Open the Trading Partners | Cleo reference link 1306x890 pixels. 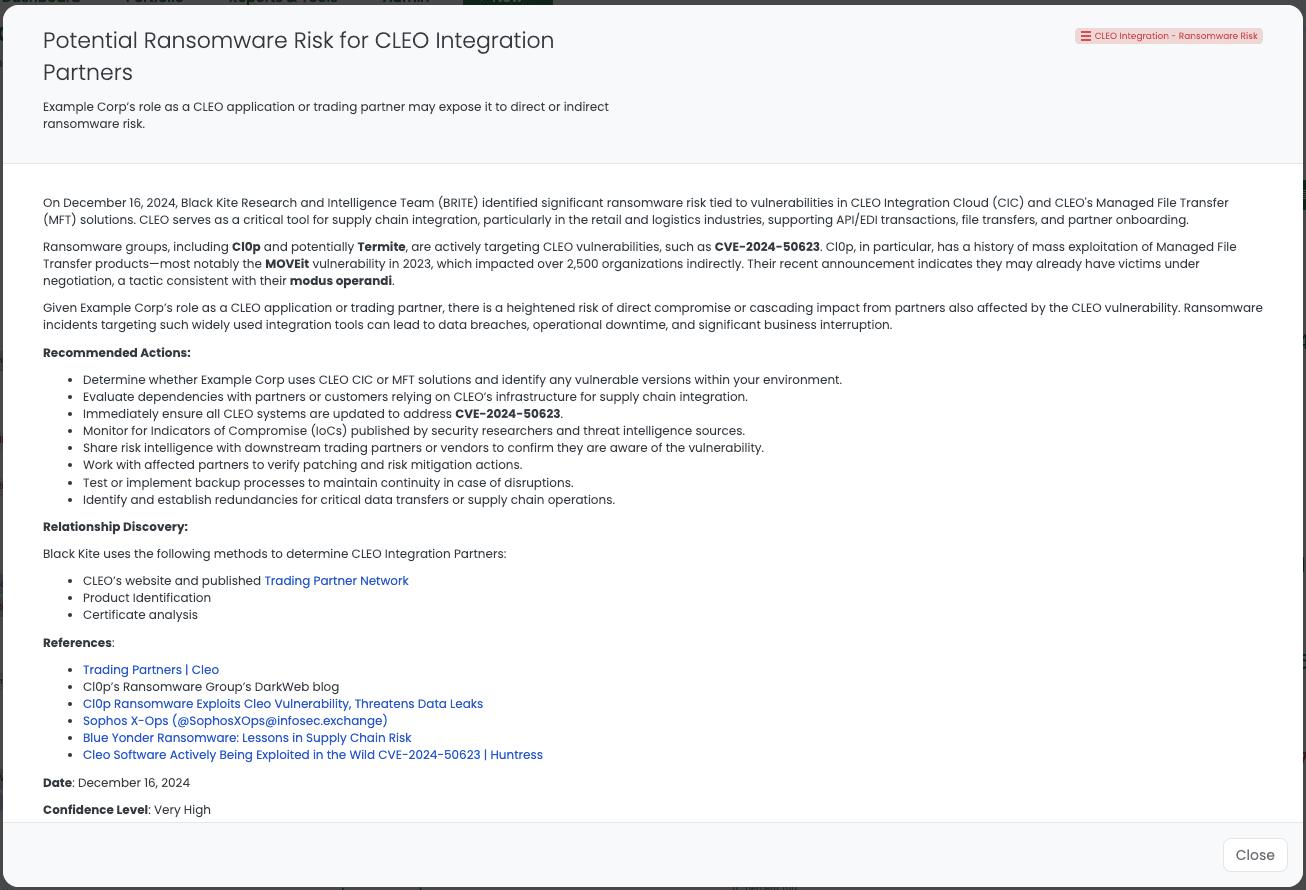150,669
